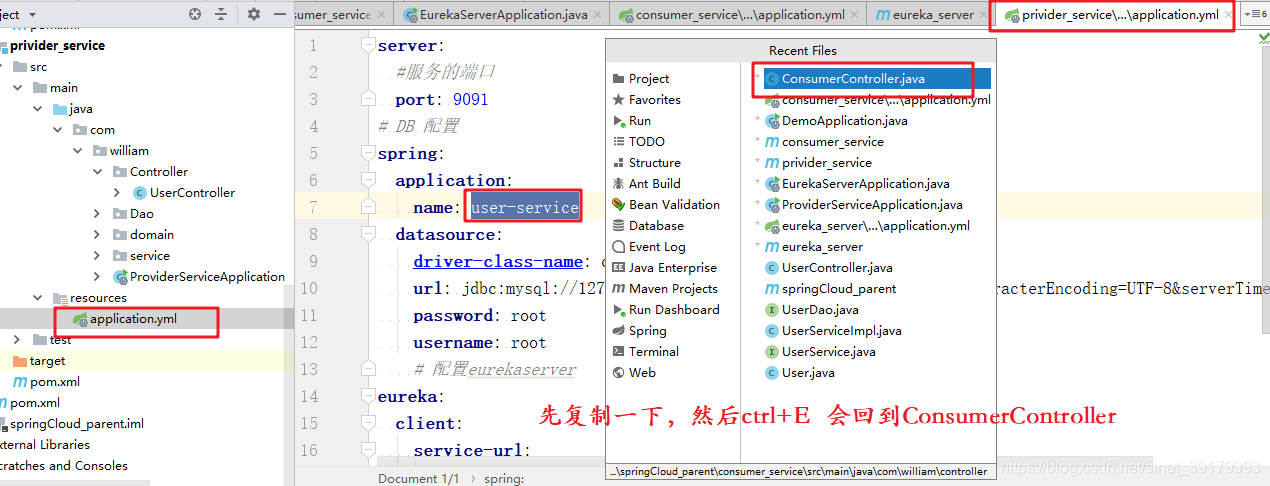The height and width of the screenshot is (486, 1270).
Task: Open Java Enterprise tool window entry
Action: [673, 268]
